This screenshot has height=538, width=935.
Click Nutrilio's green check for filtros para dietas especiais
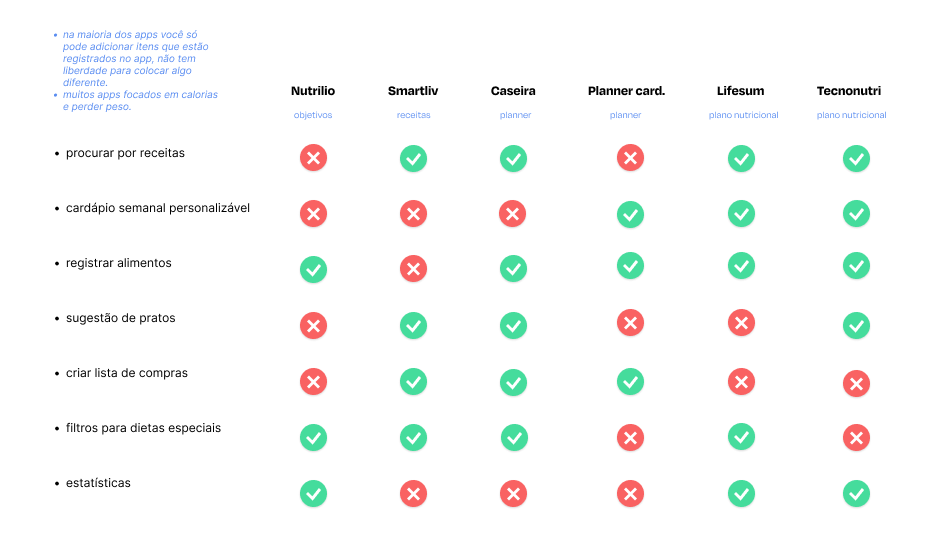(313, 438)
